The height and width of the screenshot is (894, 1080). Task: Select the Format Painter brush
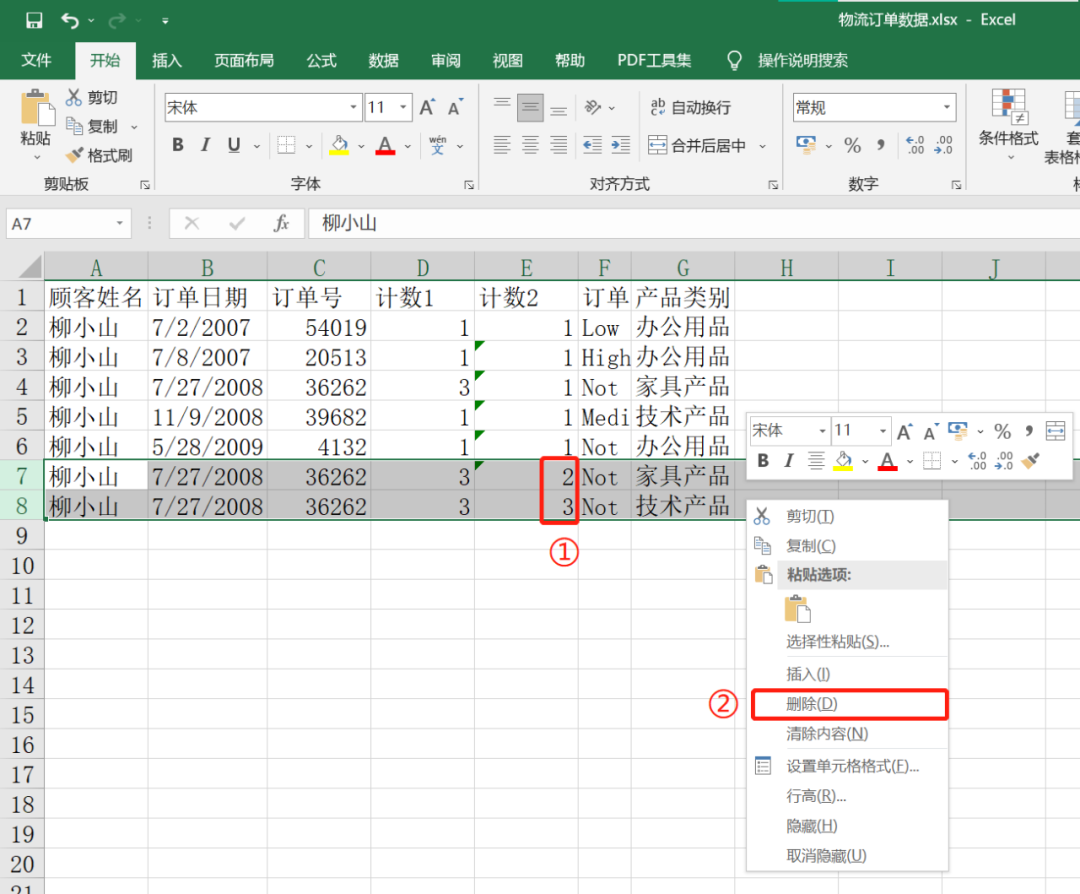[x=98, y=156]
